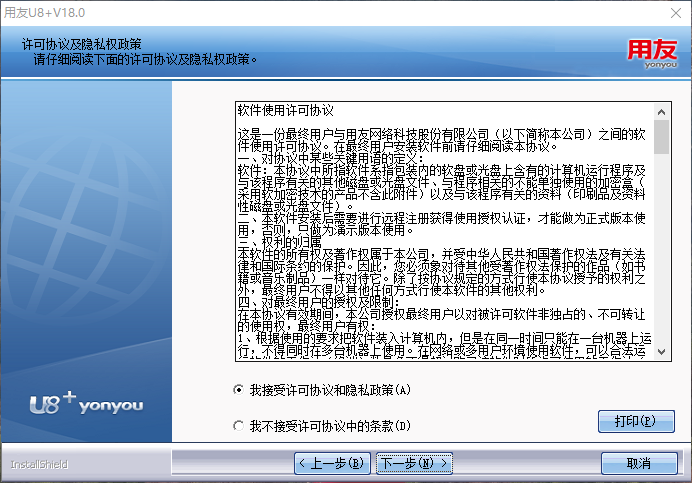Cancel installation with the 取消 button
692x483 pixels.
click(639, 463)
